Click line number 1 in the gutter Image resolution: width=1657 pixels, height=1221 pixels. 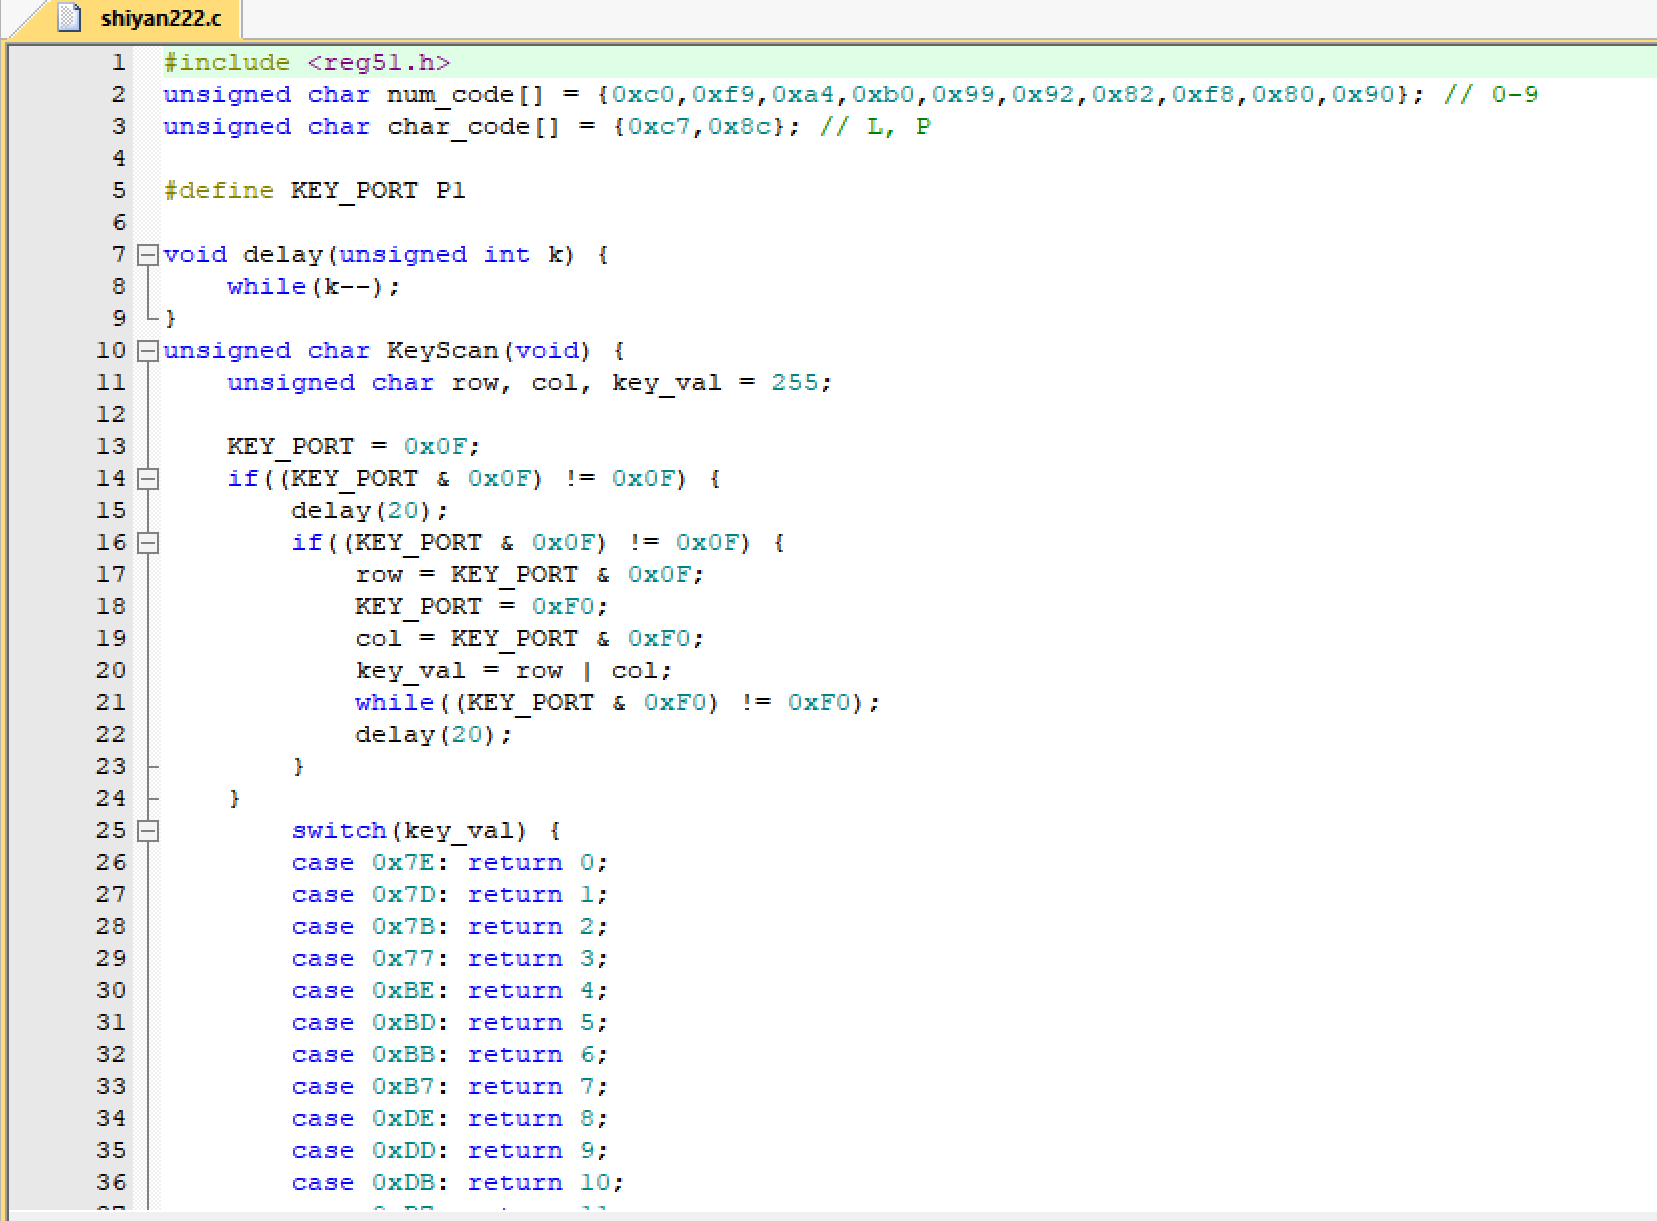tap(118, 62)
